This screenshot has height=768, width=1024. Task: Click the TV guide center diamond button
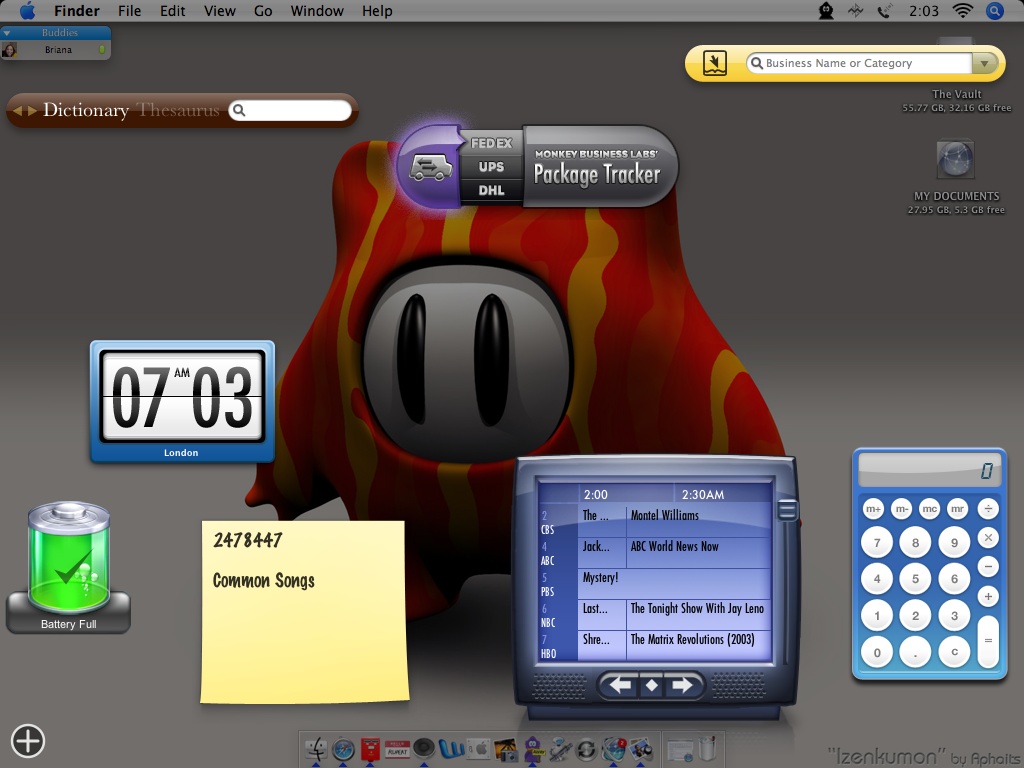click(x=652, y=685)
